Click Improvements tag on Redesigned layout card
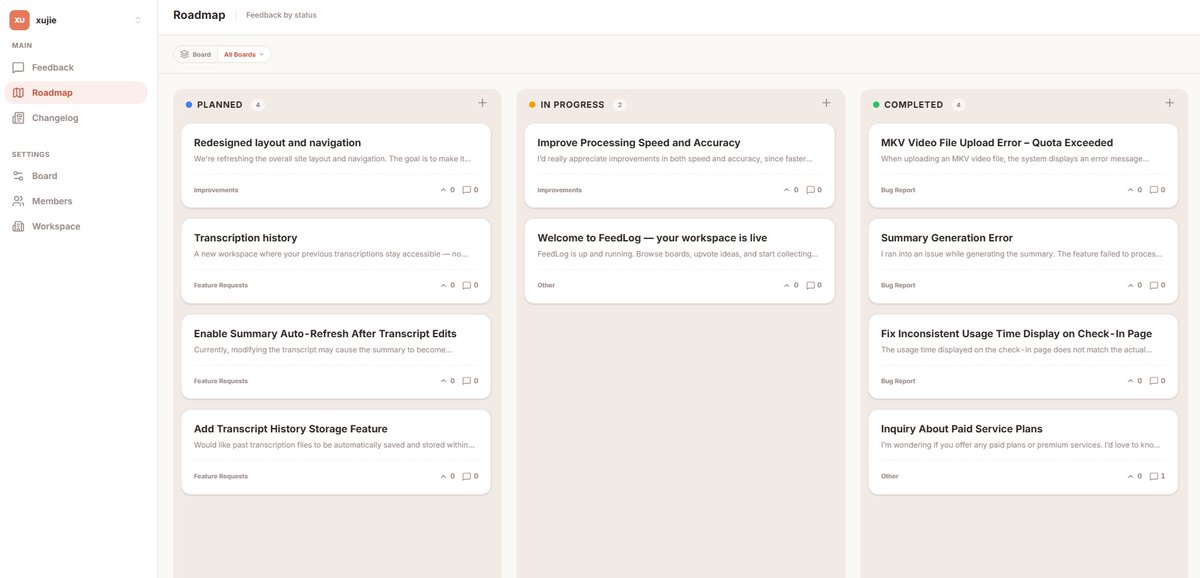Screen dimensions: 1200x578 click(216, 190)
